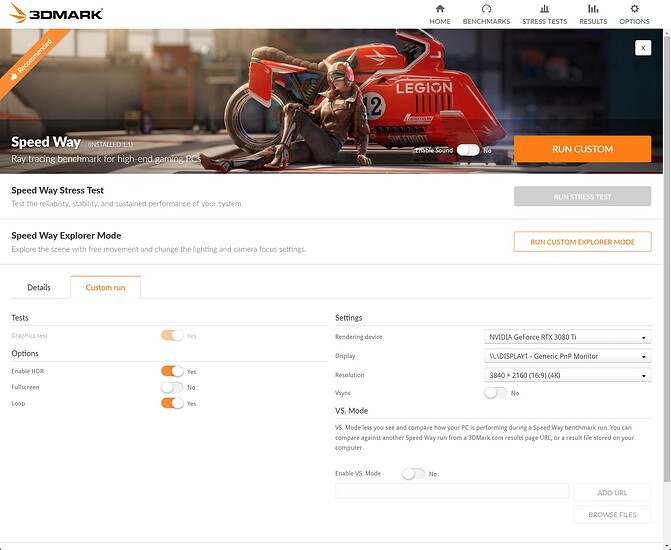Click the VS. Mode URL input field
This screenshot has height=550, width=671.
452,491
